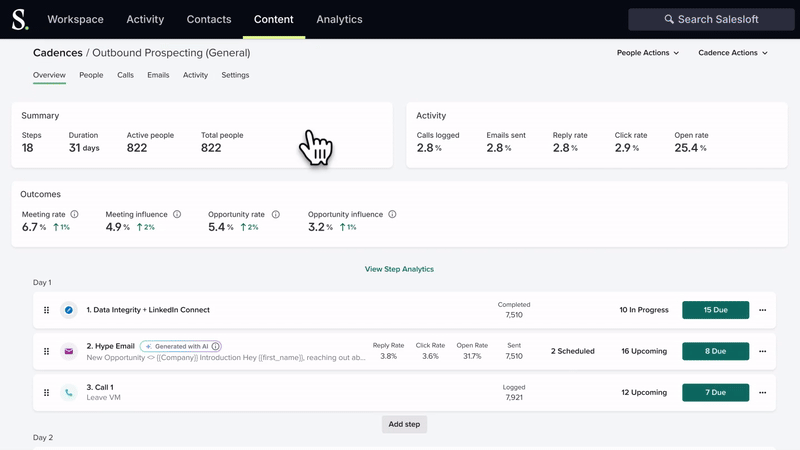Click the 2 Scheduled text
This screenshot has width=800, height=450.
click(x=572, y=351)
